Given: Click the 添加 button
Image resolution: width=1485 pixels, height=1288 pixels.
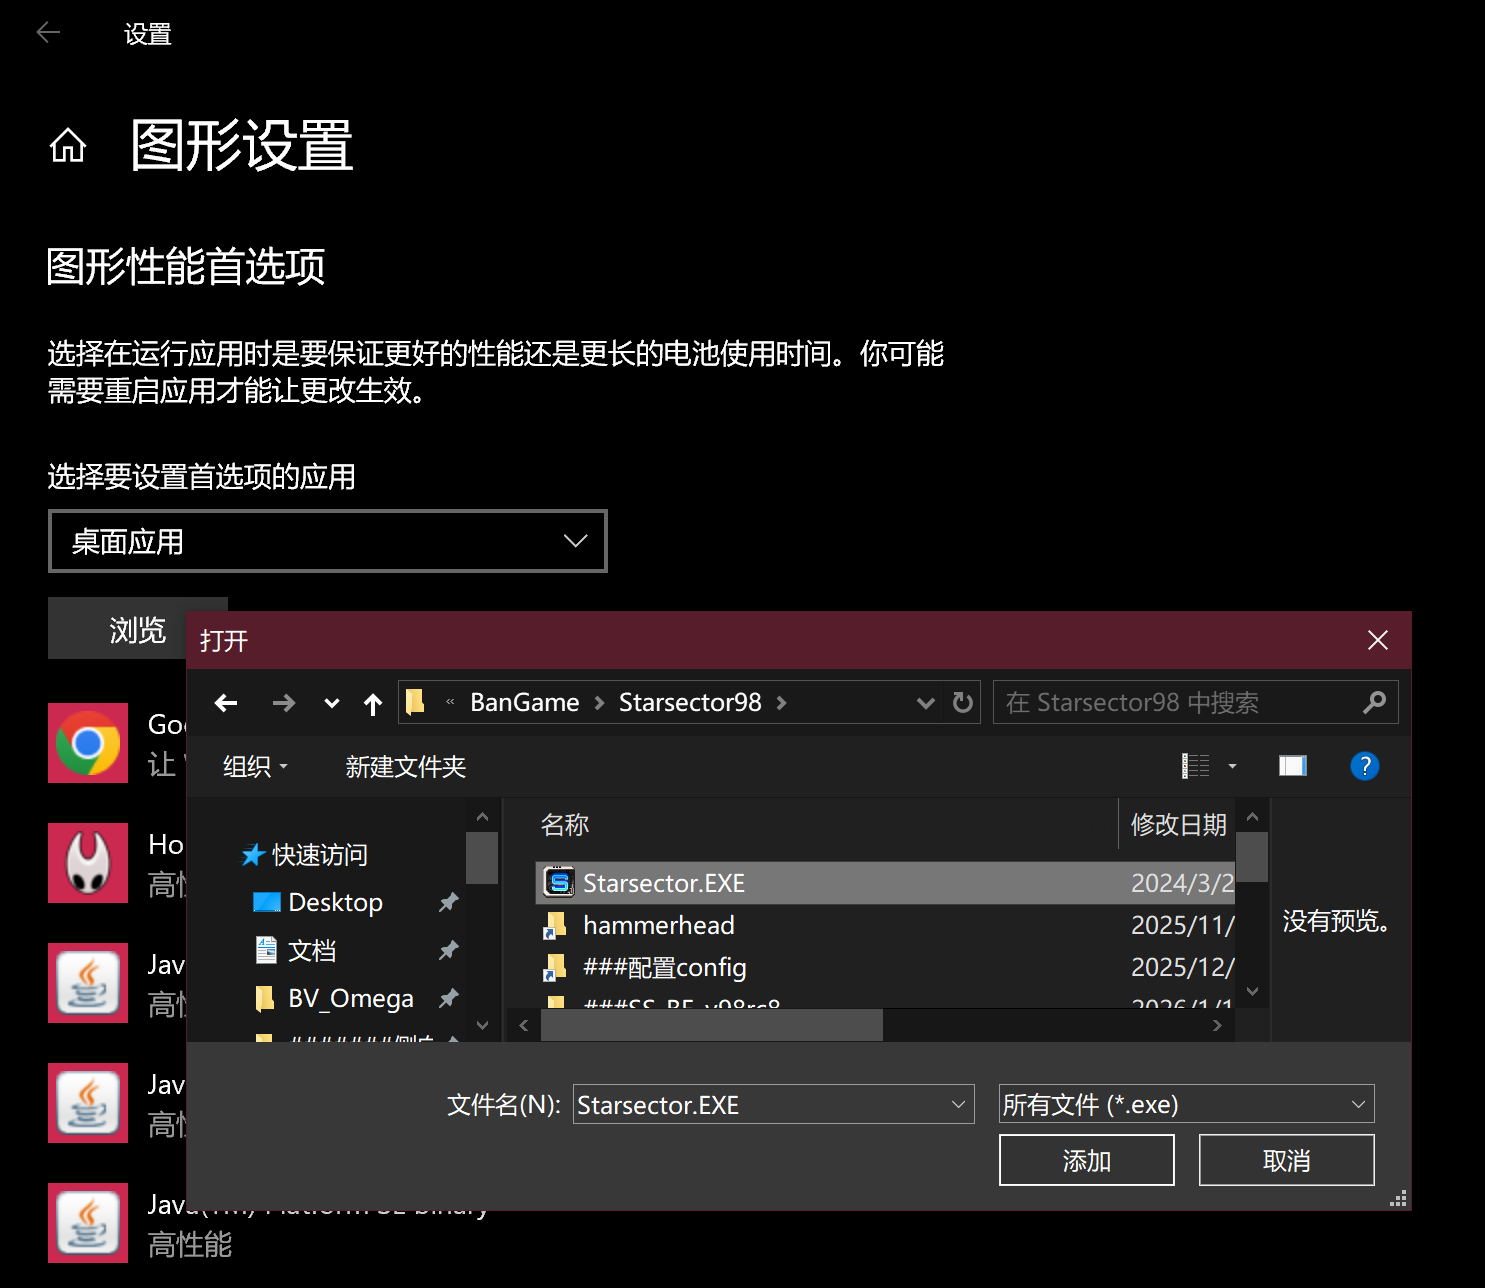Looking at the screenshot, I should pos(1086,1159).
